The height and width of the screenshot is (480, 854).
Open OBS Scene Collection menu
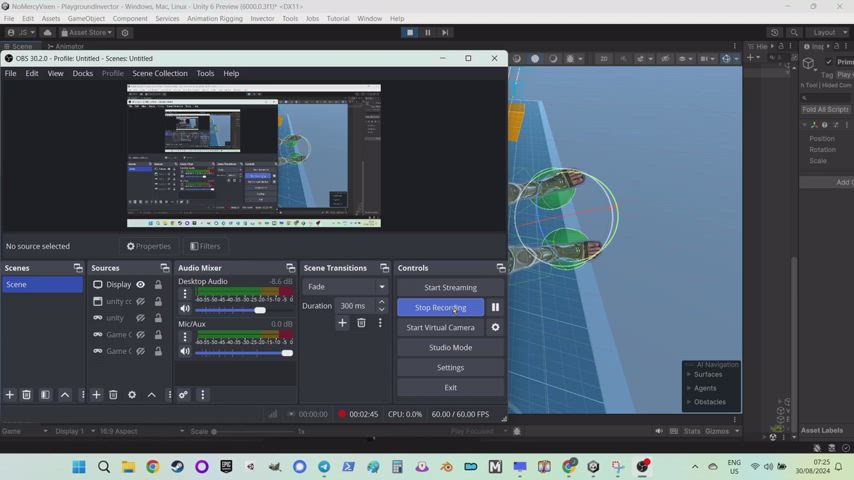click(x=160, y=73)
